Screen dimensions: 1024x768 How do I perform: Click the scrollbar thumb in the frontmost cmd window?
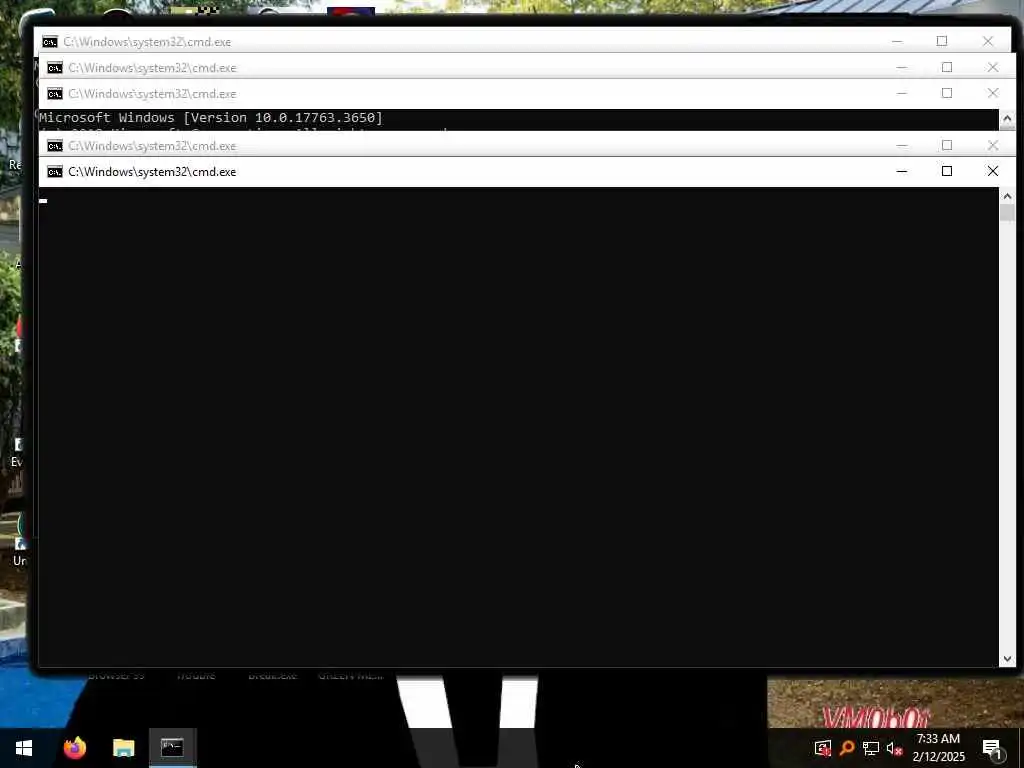click(x=1007, y=213)
